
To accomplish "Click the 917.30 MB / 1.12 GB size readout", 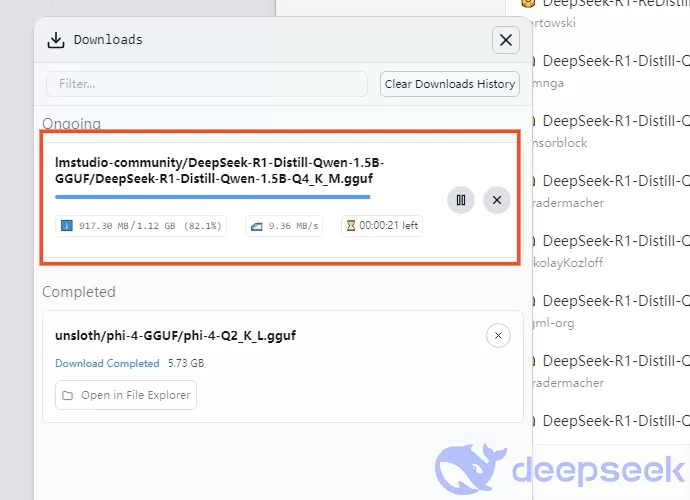I will pos(141,226).
